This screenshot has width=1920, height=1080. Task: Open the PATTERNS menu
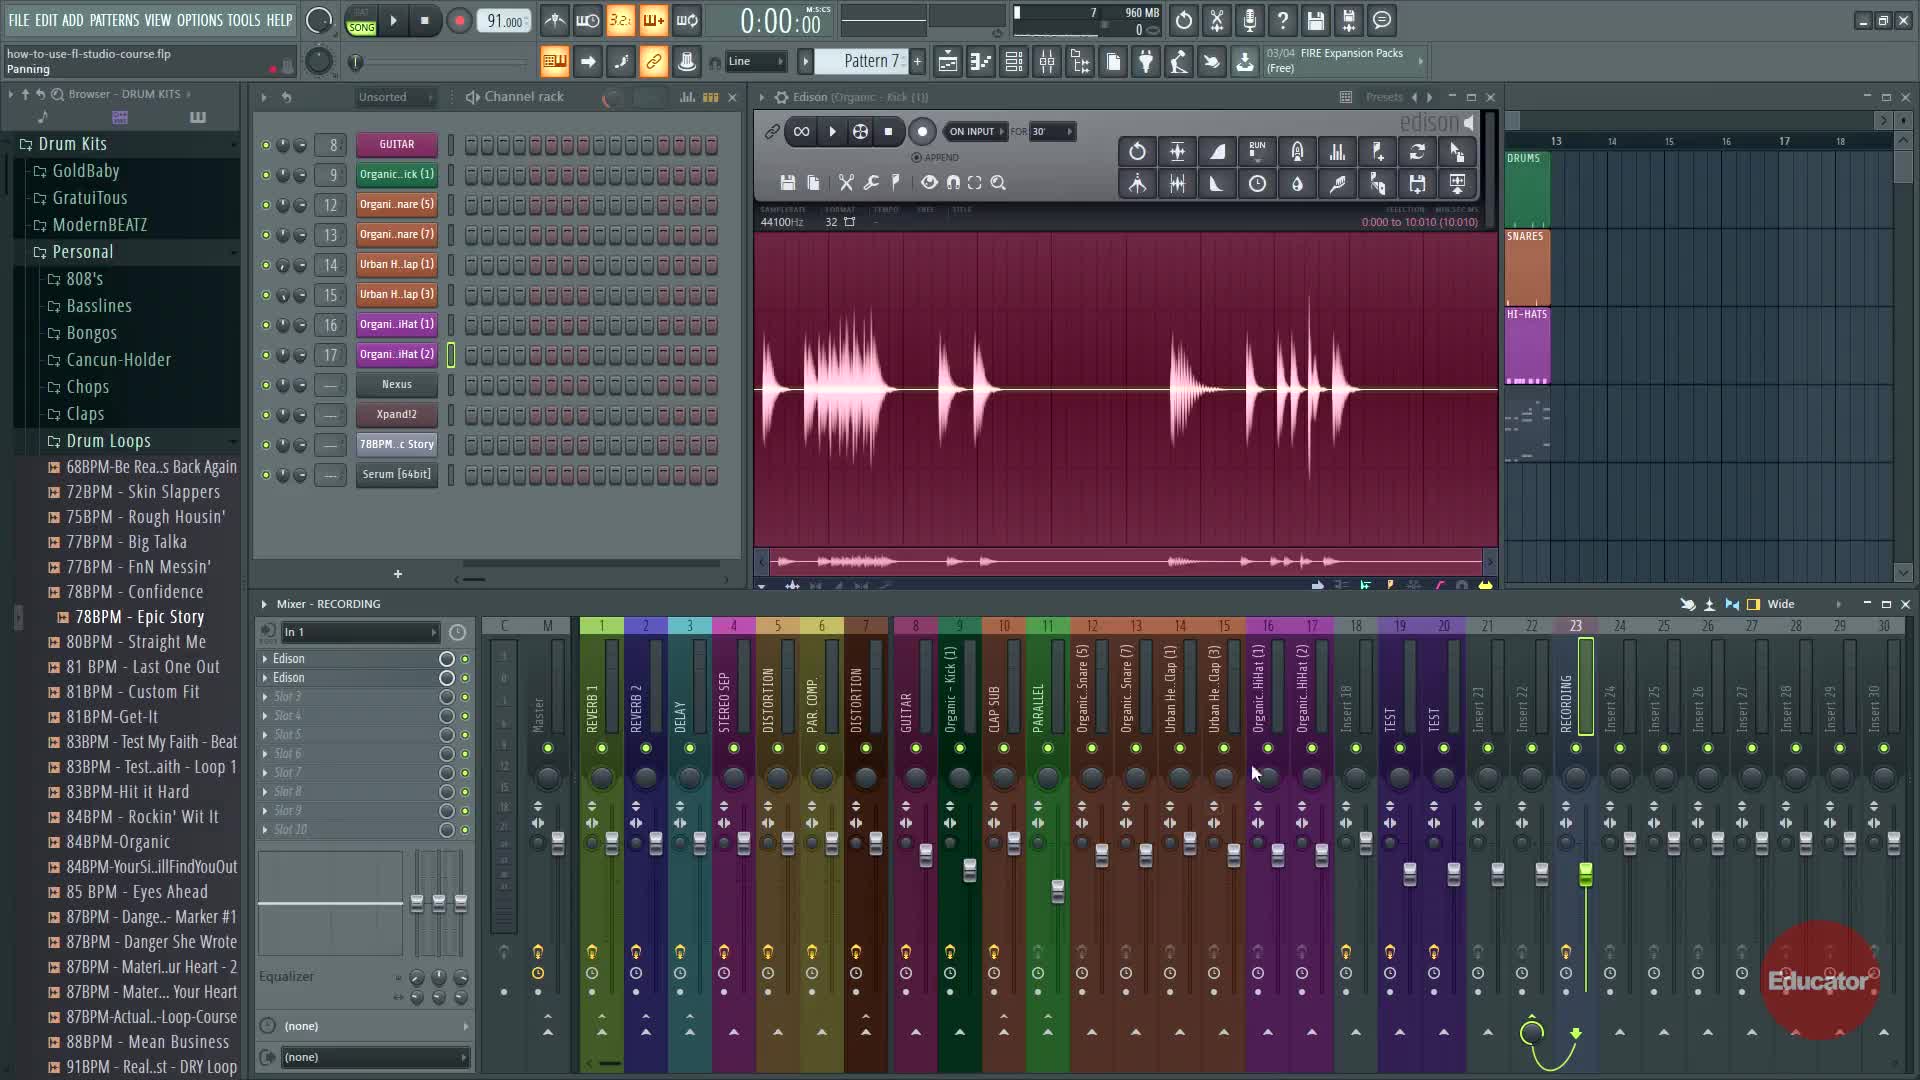(x=114, y=20)
